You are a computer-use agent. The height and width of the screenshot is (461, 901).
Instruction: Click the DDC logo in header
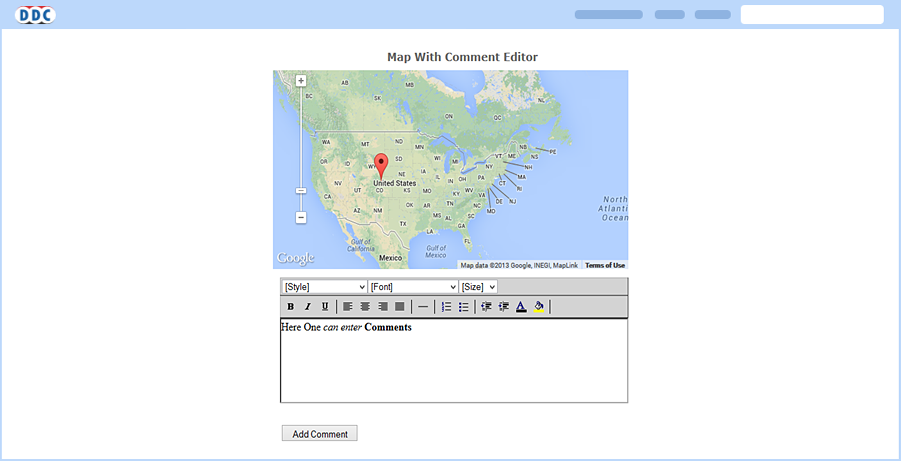[36, 15]
